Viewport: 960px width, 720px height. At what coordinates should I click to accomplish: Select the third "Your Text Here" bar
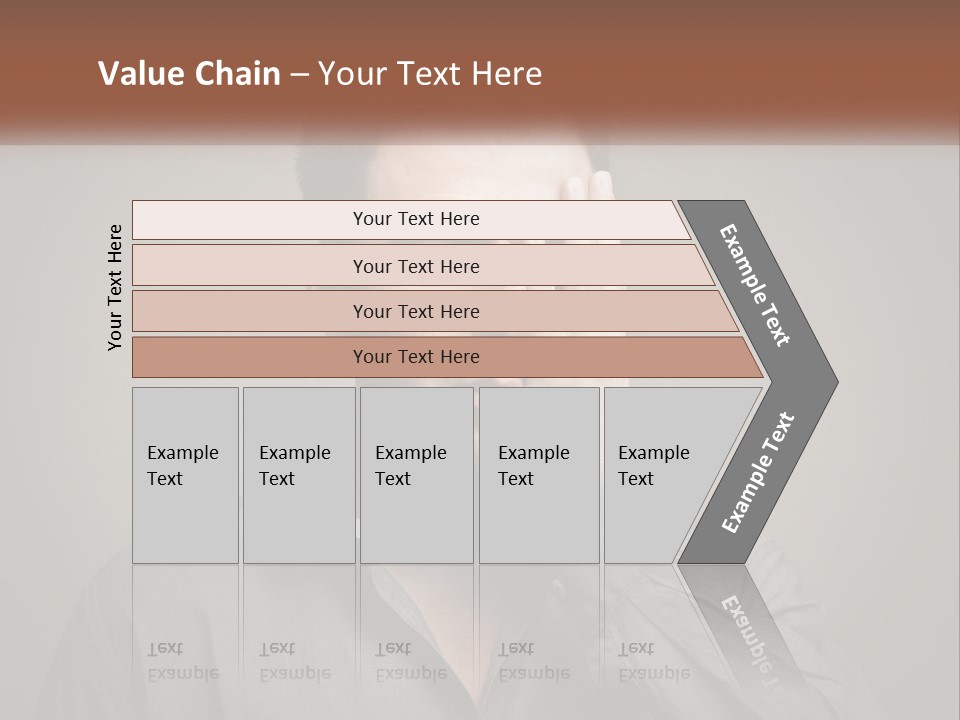[415, 311]
